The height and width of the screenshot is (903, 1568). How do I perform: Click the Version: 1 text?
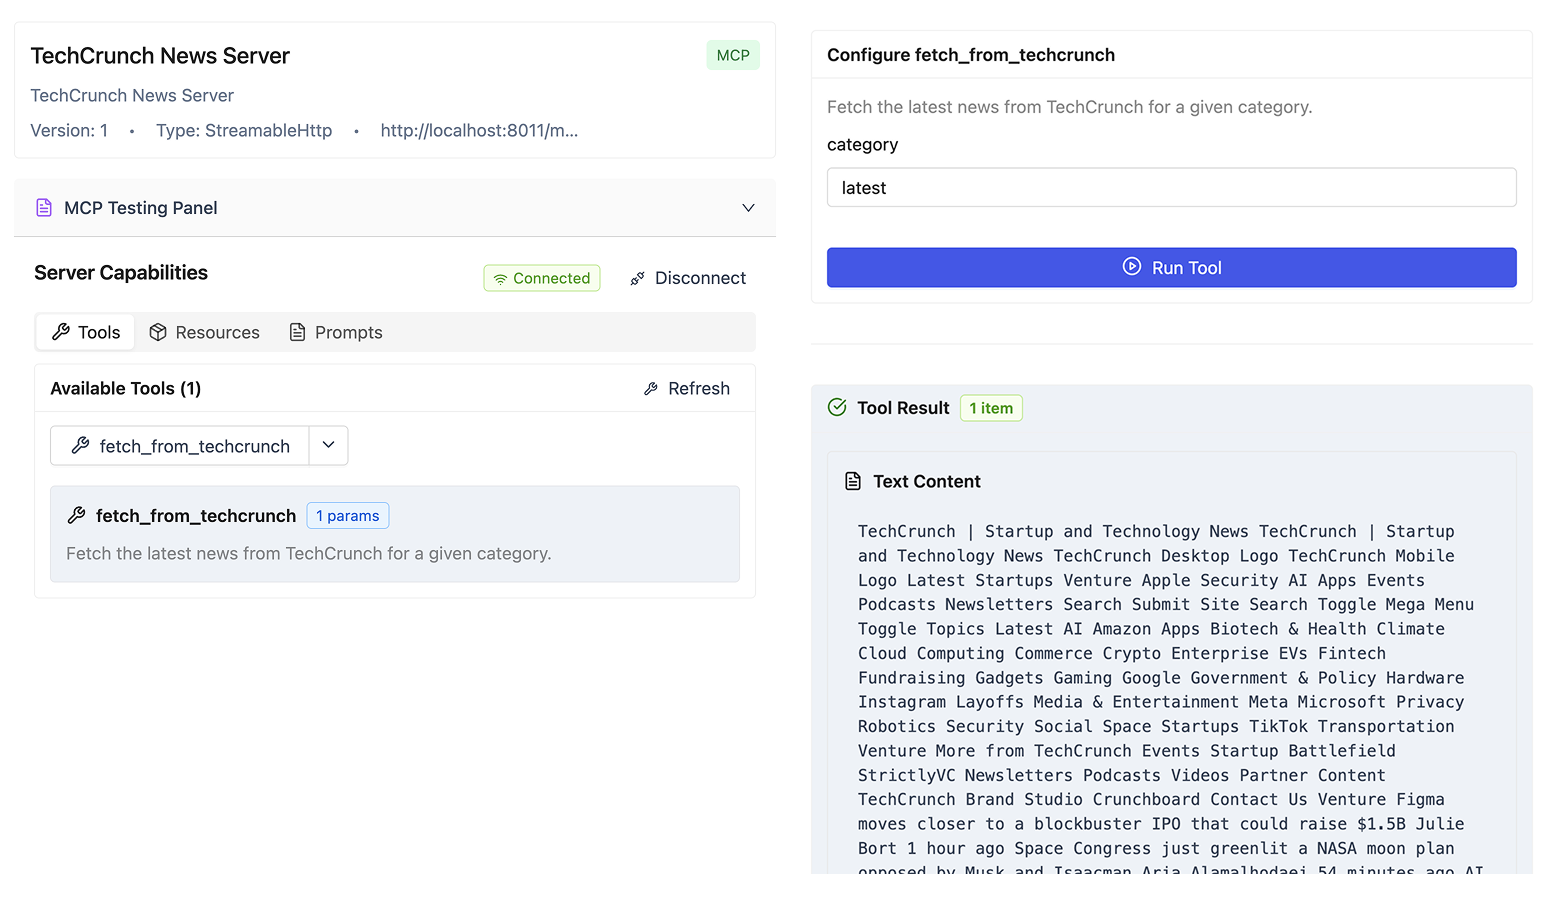tap(69, 131)
